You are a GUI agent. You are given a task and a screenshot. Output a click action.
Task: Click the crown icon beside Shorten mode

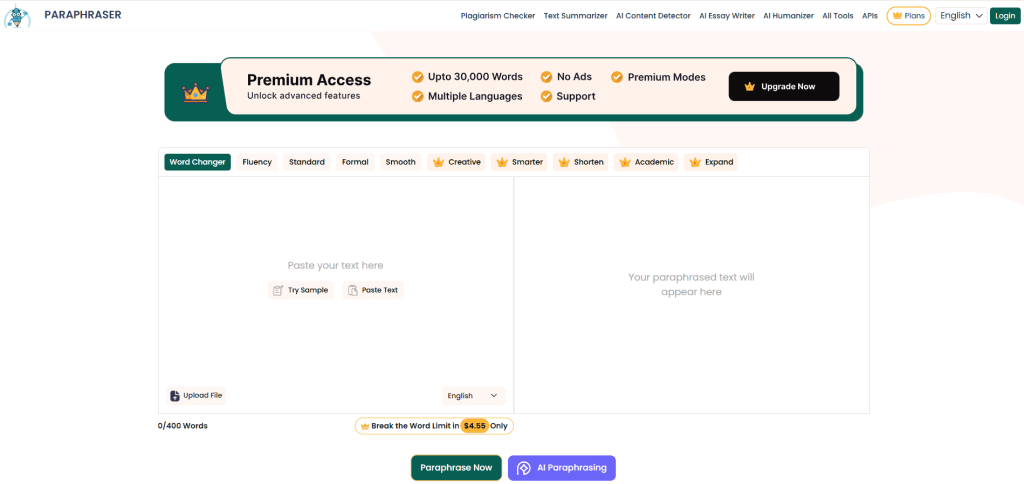564,162
